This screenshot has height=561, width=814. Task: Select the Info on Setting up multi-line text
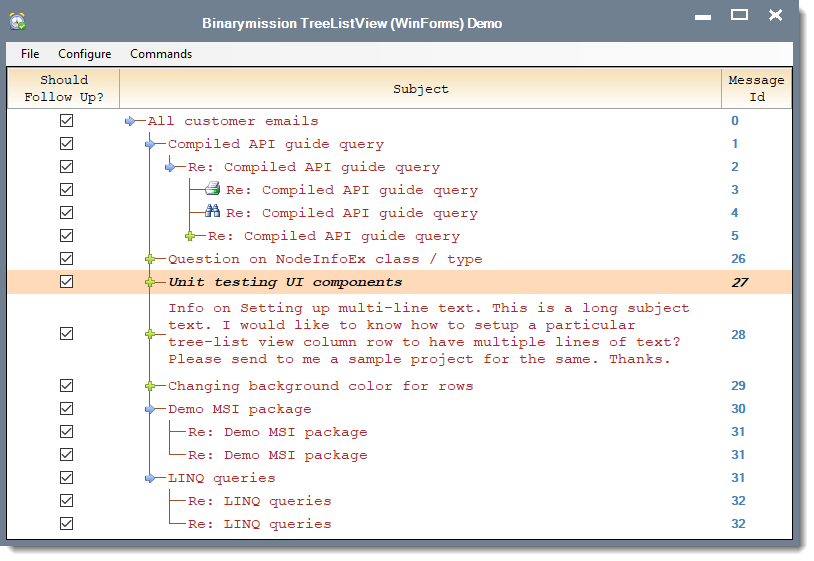pos(429,334)
